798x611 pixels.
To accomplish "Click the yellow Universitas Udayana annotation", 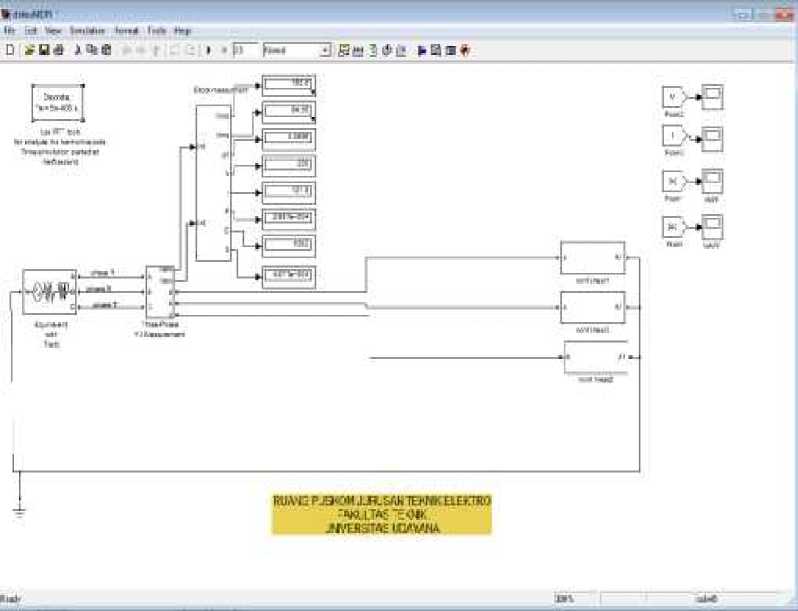I will (x=382, y=514).
